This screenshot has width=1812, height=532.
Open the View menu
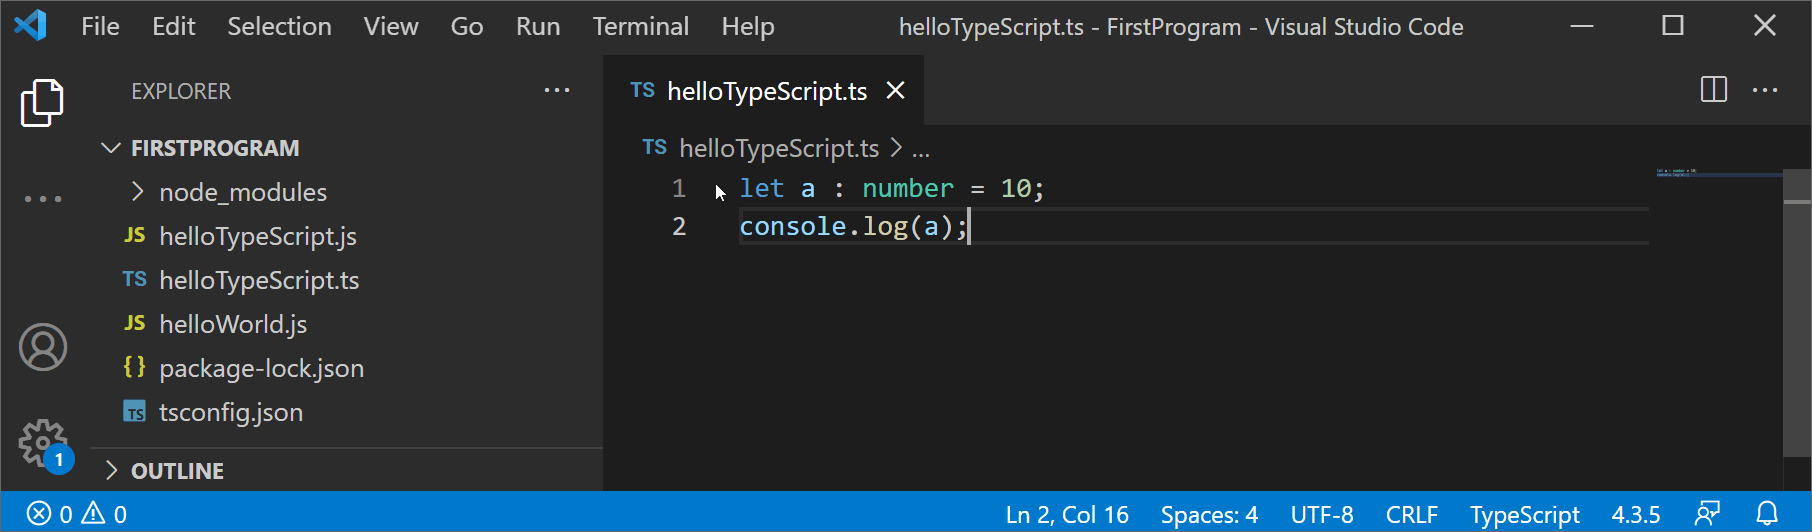[391, 26]
